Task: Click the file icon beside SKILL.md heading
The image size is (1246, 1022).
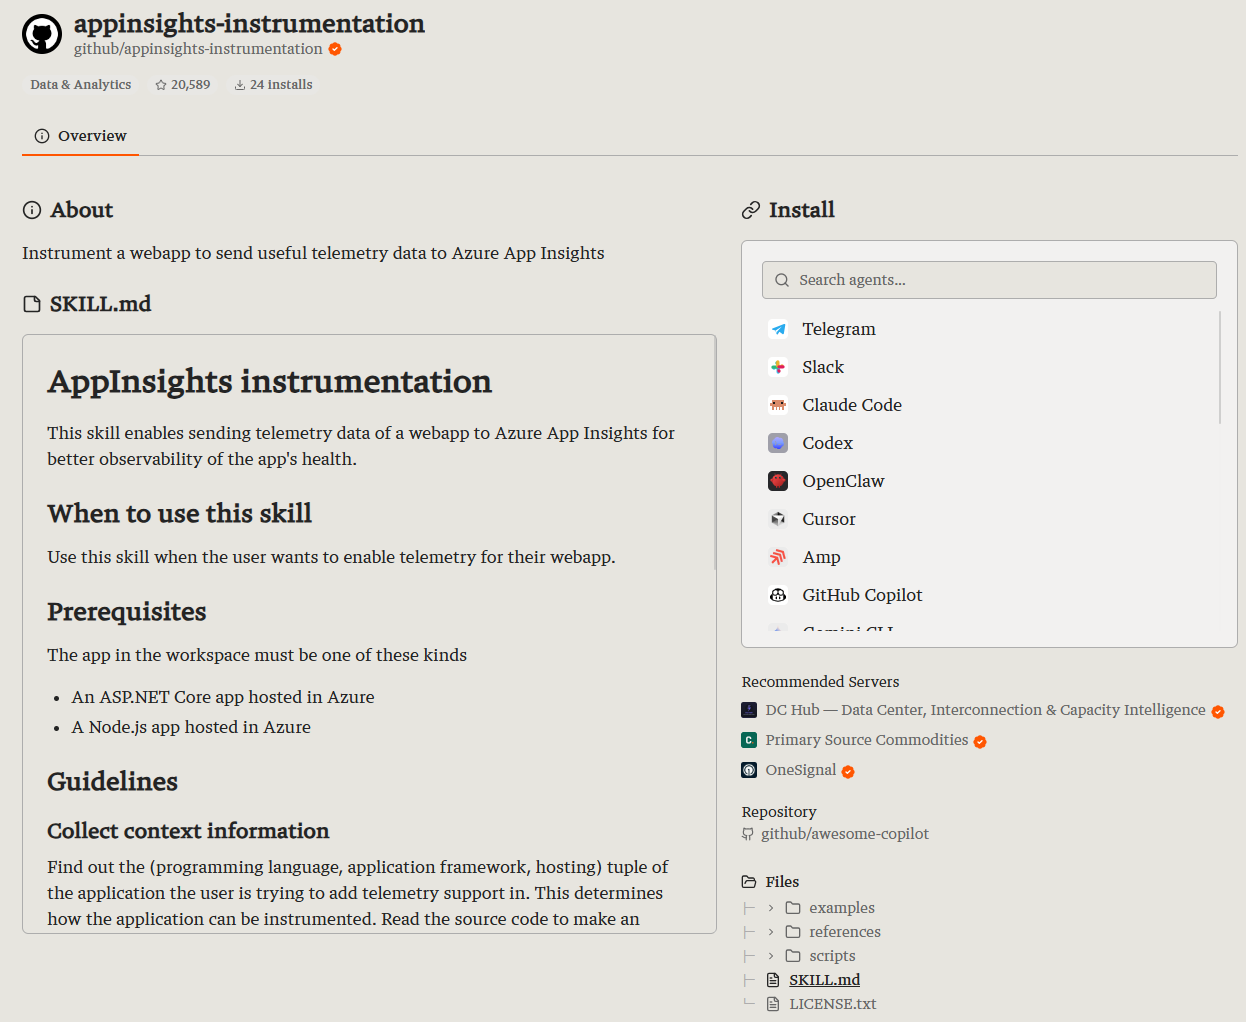Action: click(32, 304)
